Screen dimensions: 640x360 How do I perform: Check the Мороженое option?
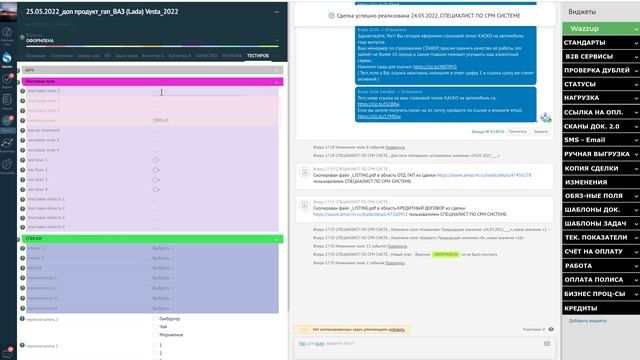tap(155, 335)
